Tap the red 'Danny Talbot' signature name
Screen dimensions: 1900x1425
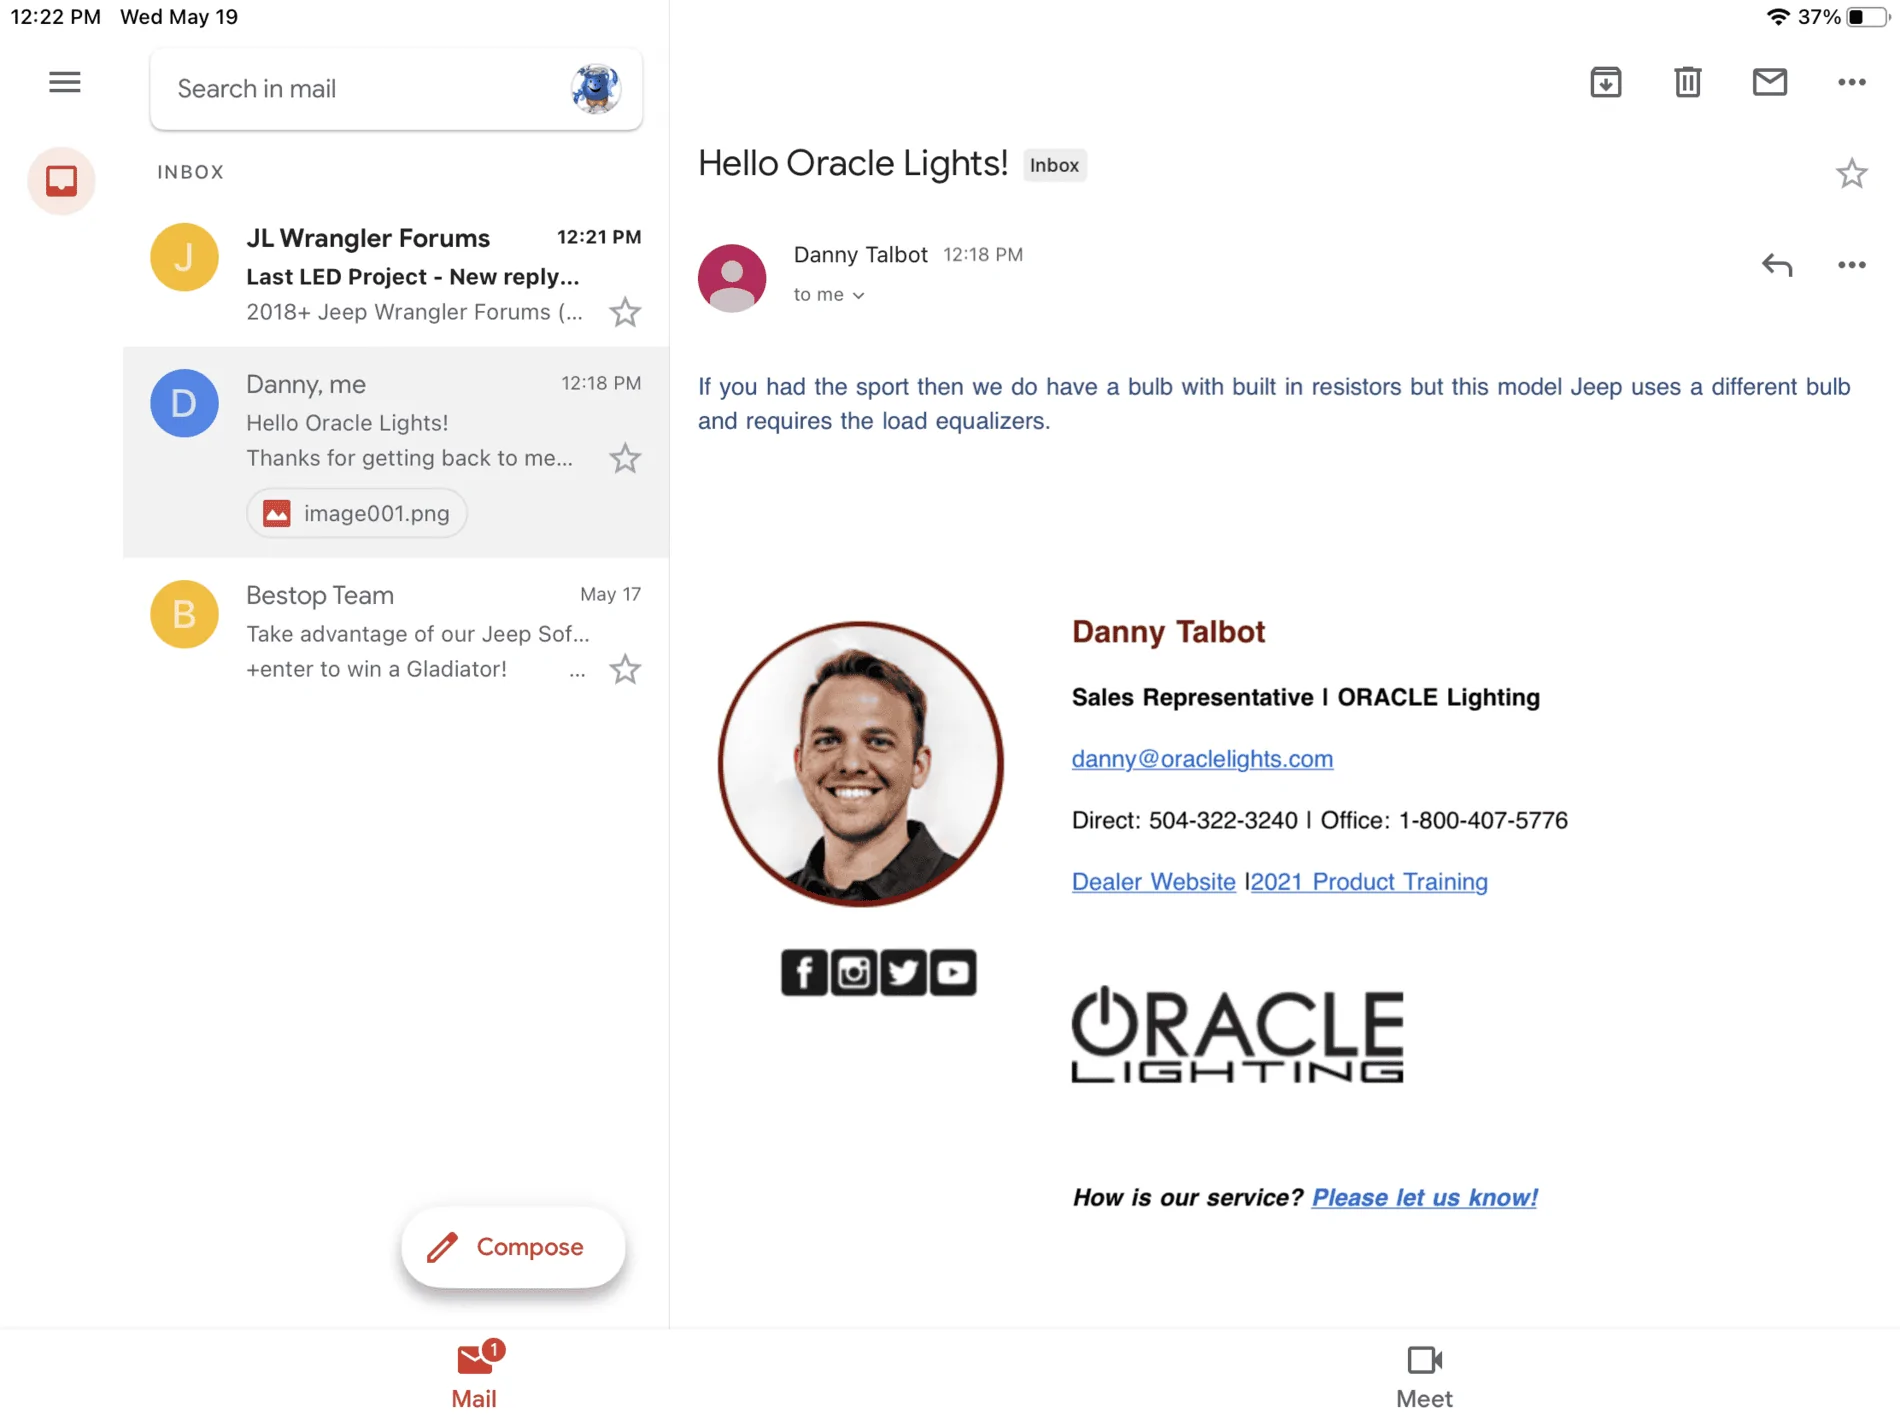1169,632
